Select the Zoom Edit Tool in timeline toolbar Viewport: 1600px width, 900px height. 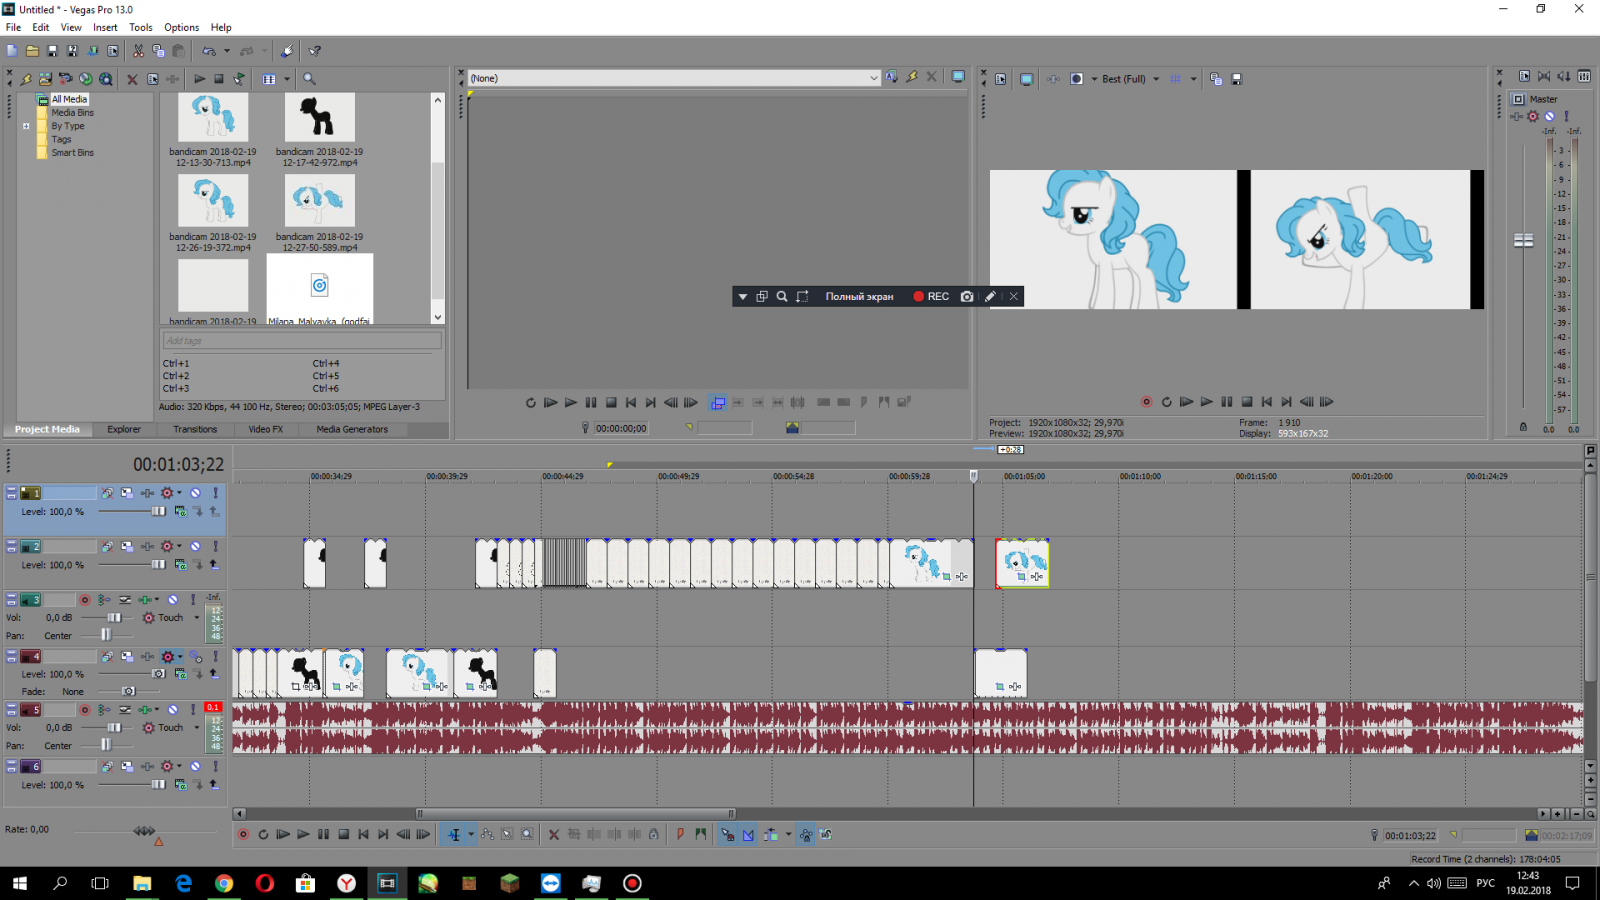click(x=527, y=834)
